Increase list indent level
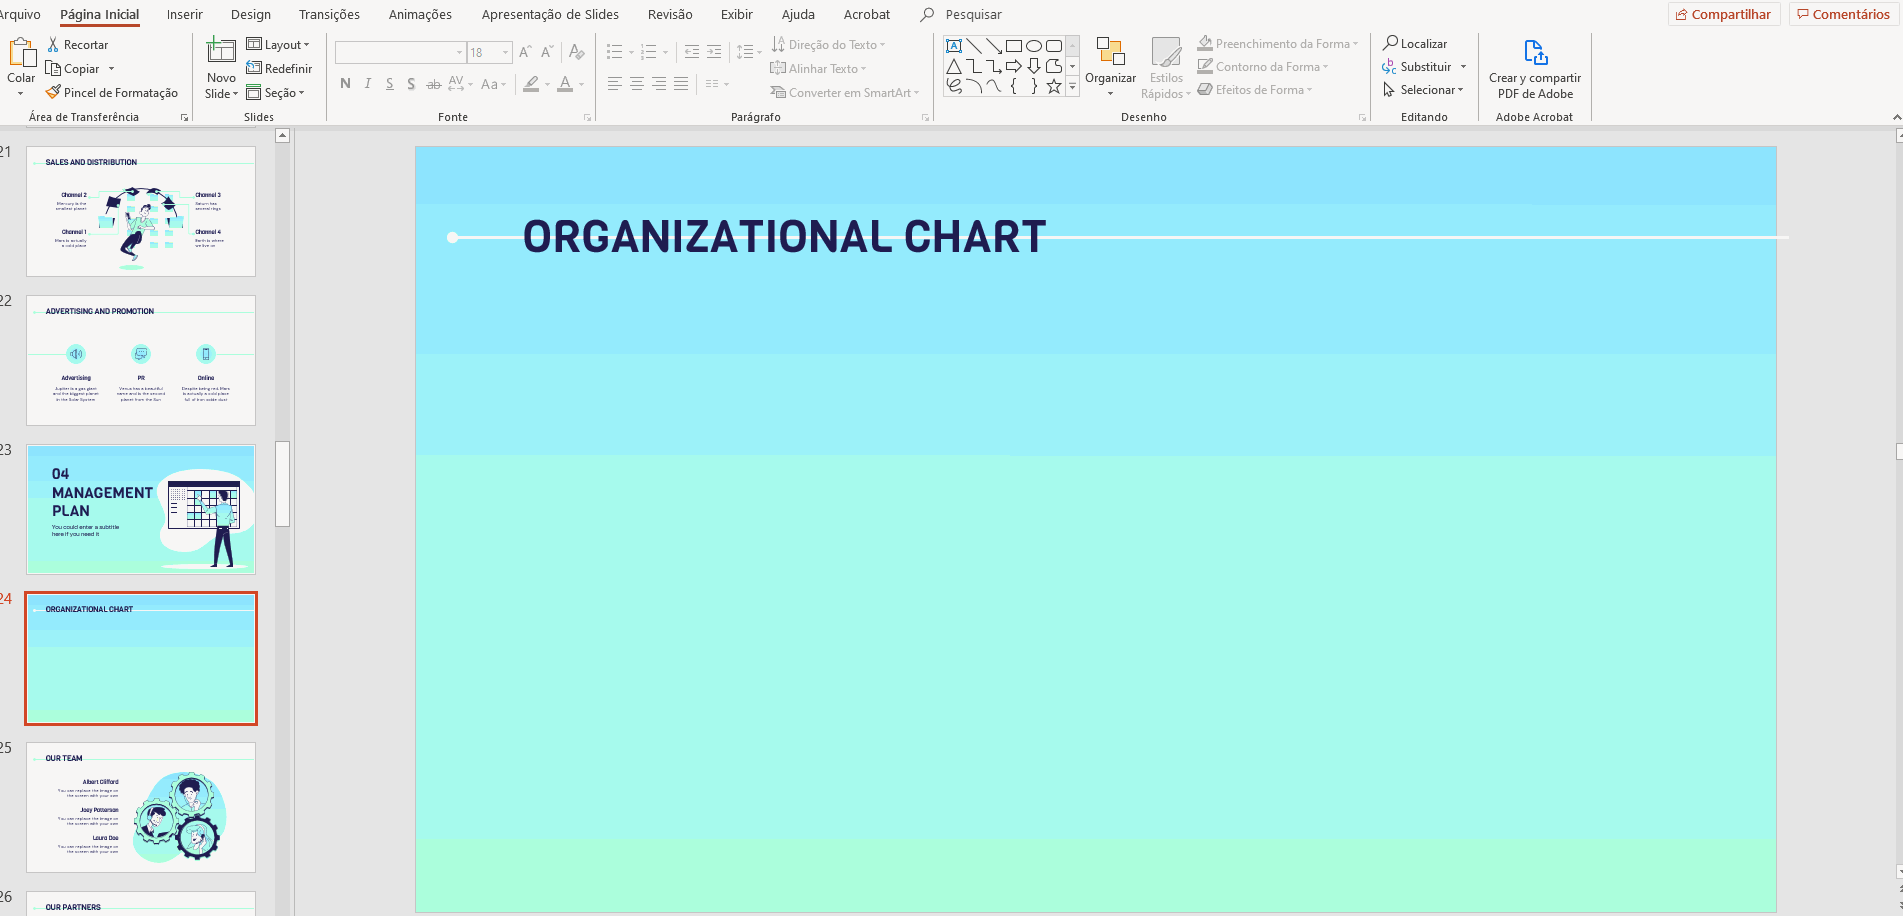 [714, 52]
